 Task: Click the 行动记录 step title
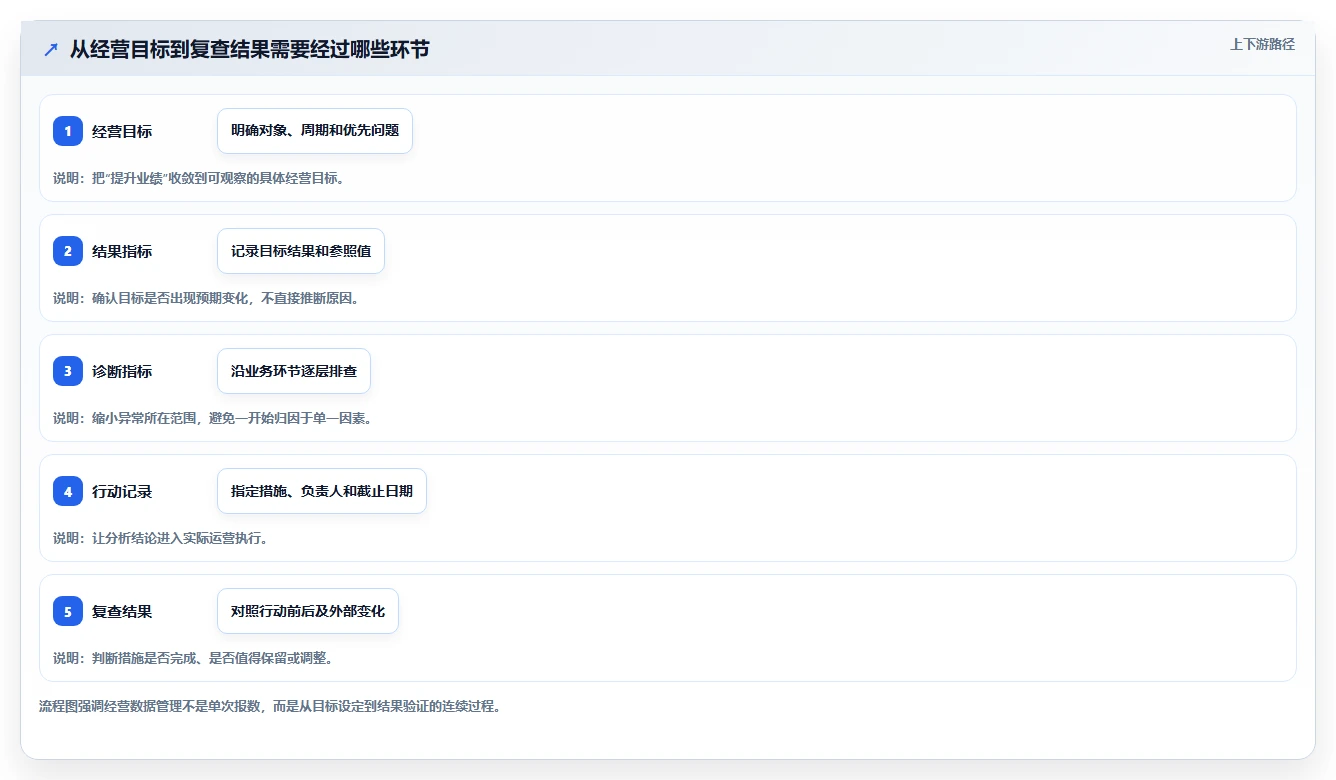tap(122, 491)
